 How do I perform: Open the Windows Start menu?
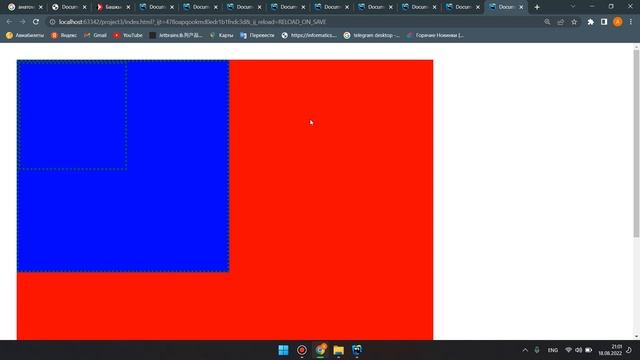click(x=283, y=350)
